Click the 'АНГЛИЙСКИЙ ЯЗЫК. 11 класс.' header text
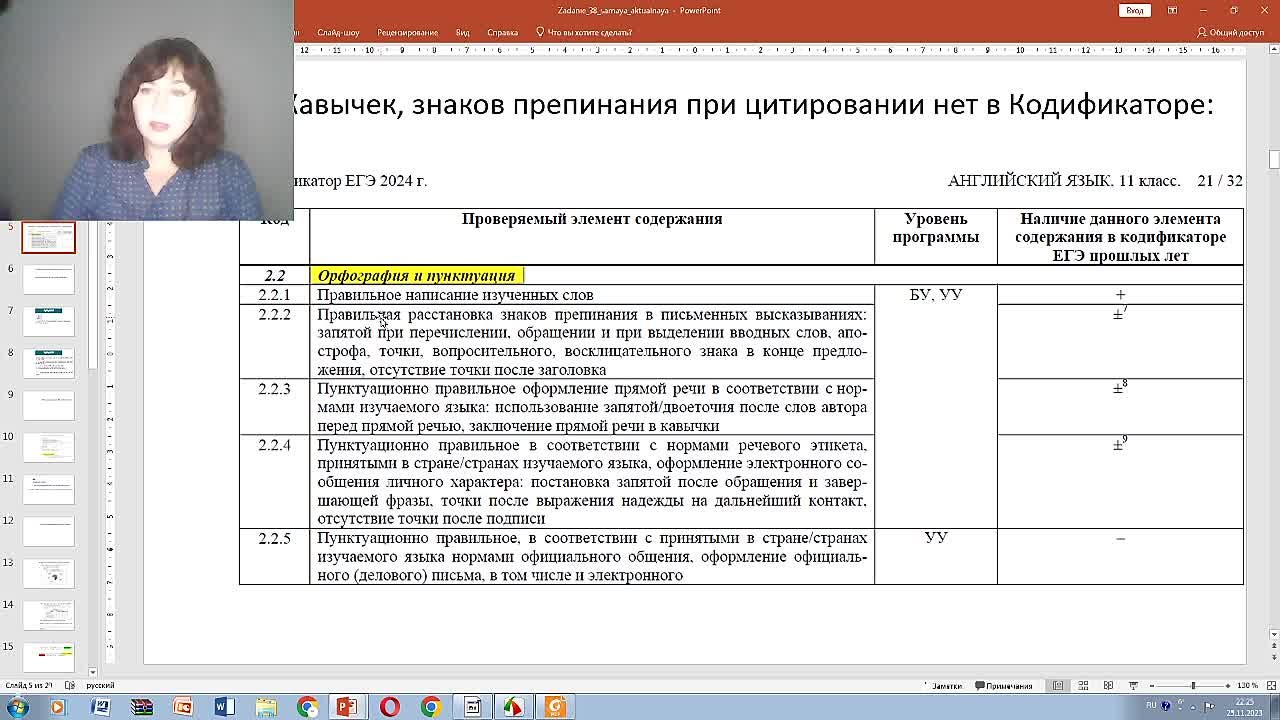 pyautogui.click(x=1064, y=181)
